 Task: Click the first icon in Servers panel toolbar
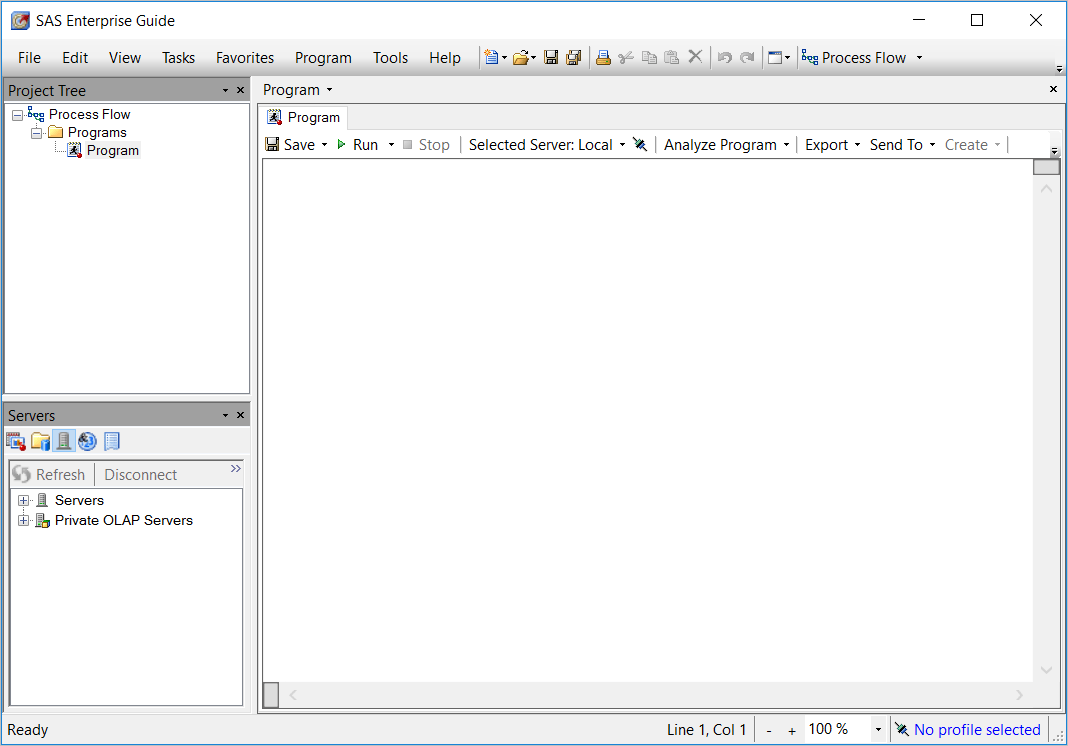(16, 441)
